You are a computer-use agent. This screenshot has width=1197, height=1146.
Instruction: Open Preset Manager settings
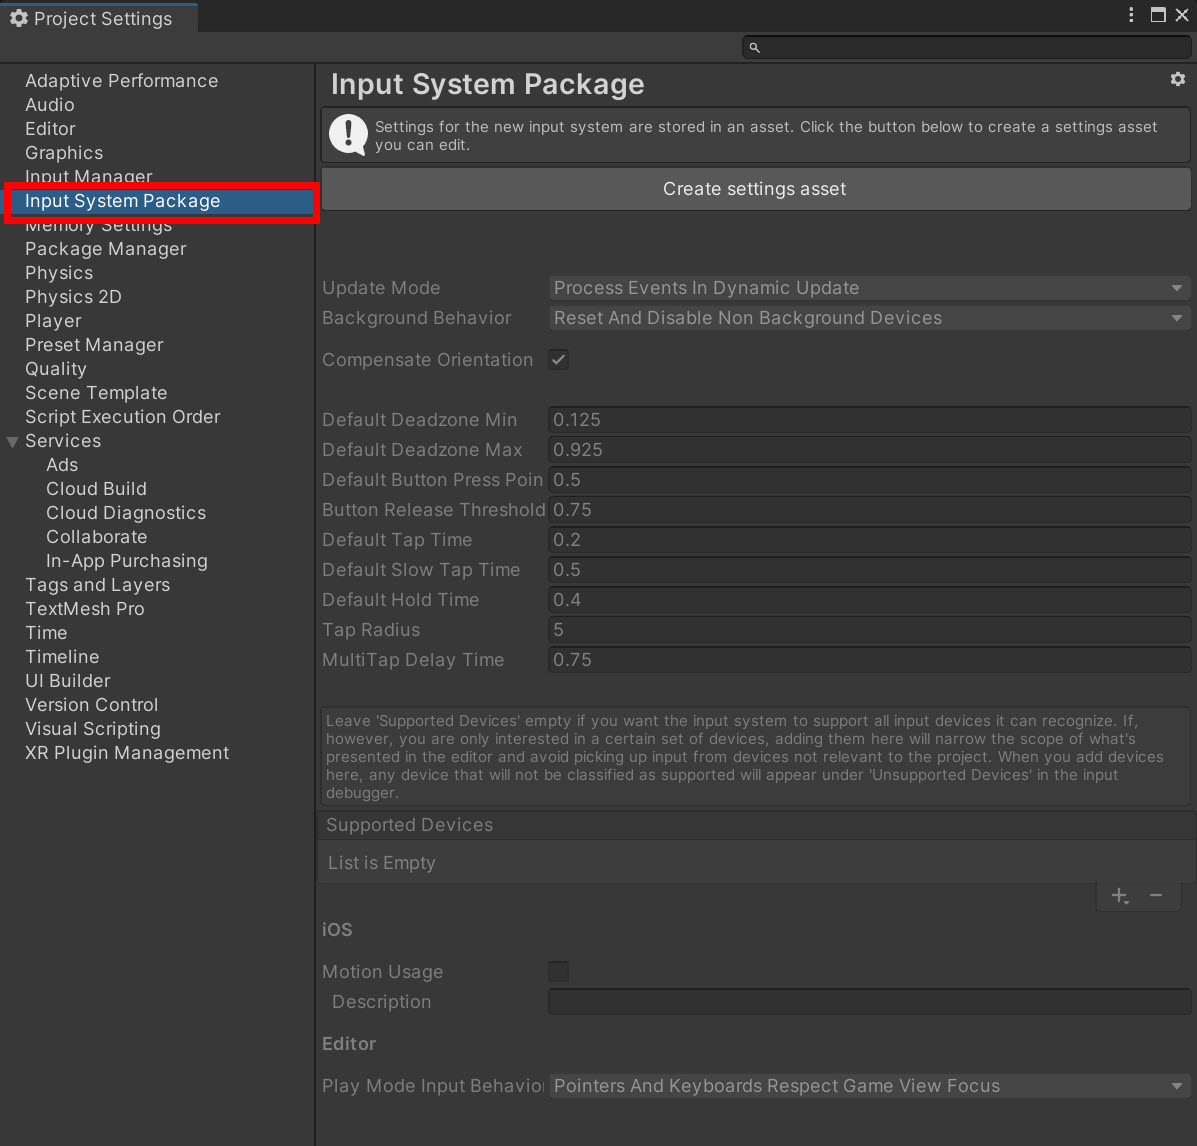[x=94, y=345]
